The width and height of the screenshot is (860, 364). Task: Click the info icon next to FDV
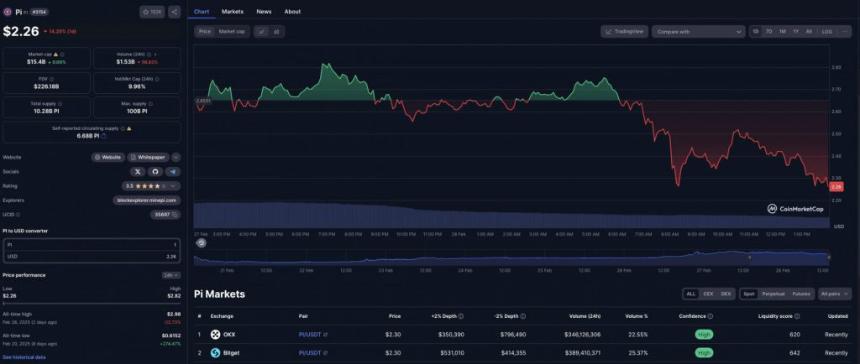point(53,79)
